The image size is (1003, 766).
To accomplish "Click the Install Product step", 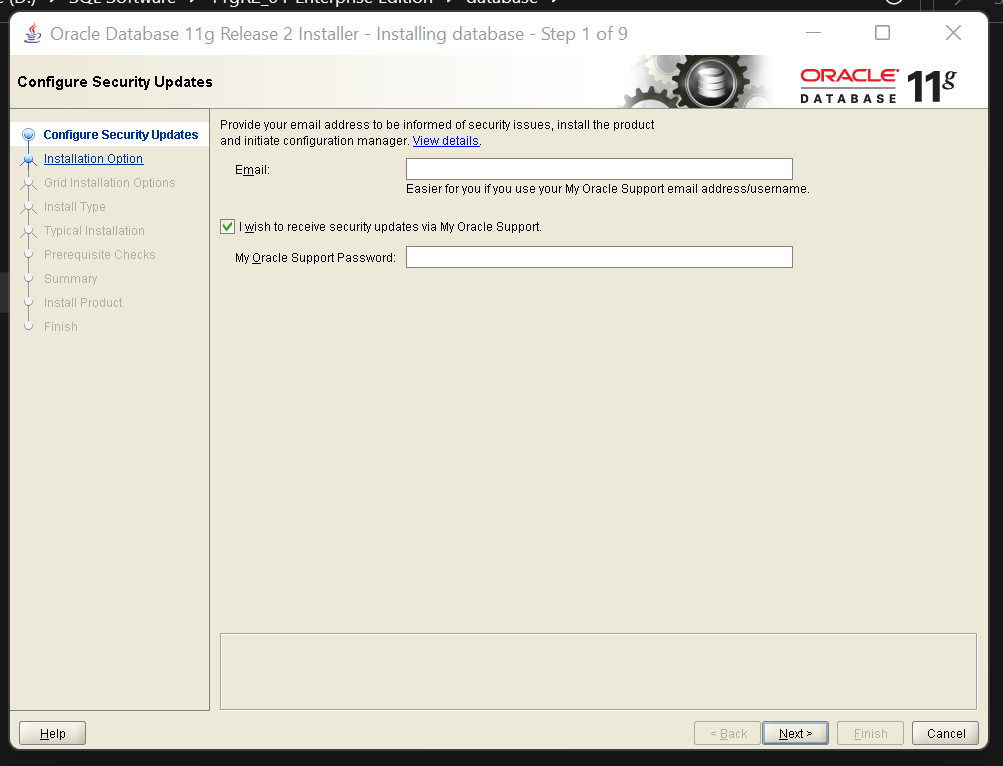I will point(83,303).
